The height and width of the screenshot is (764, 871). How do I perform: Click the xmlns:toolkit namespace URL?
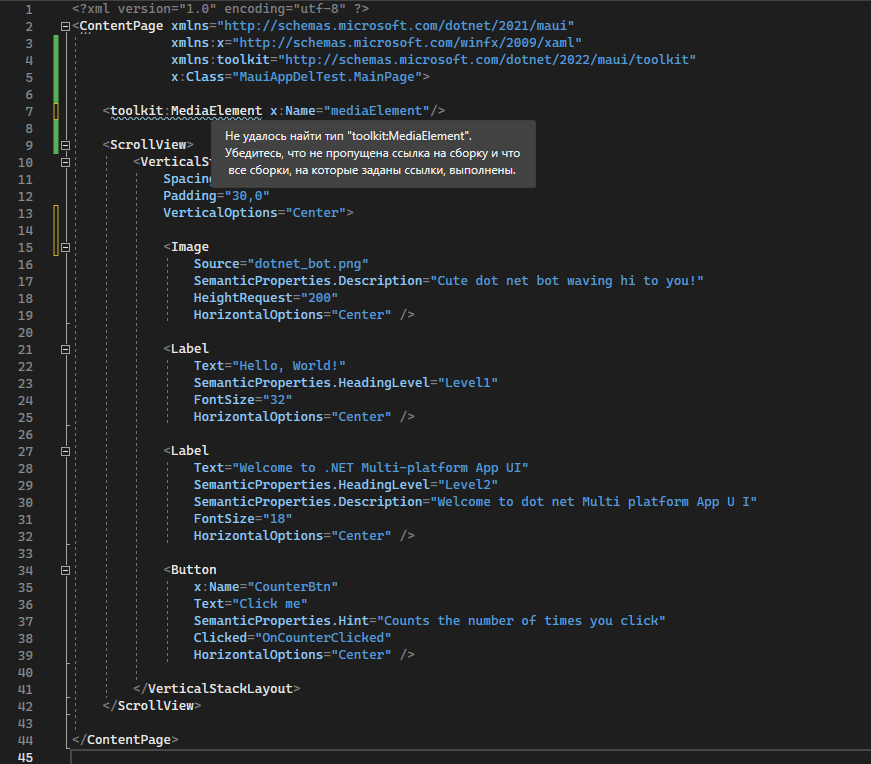(487, 59)
